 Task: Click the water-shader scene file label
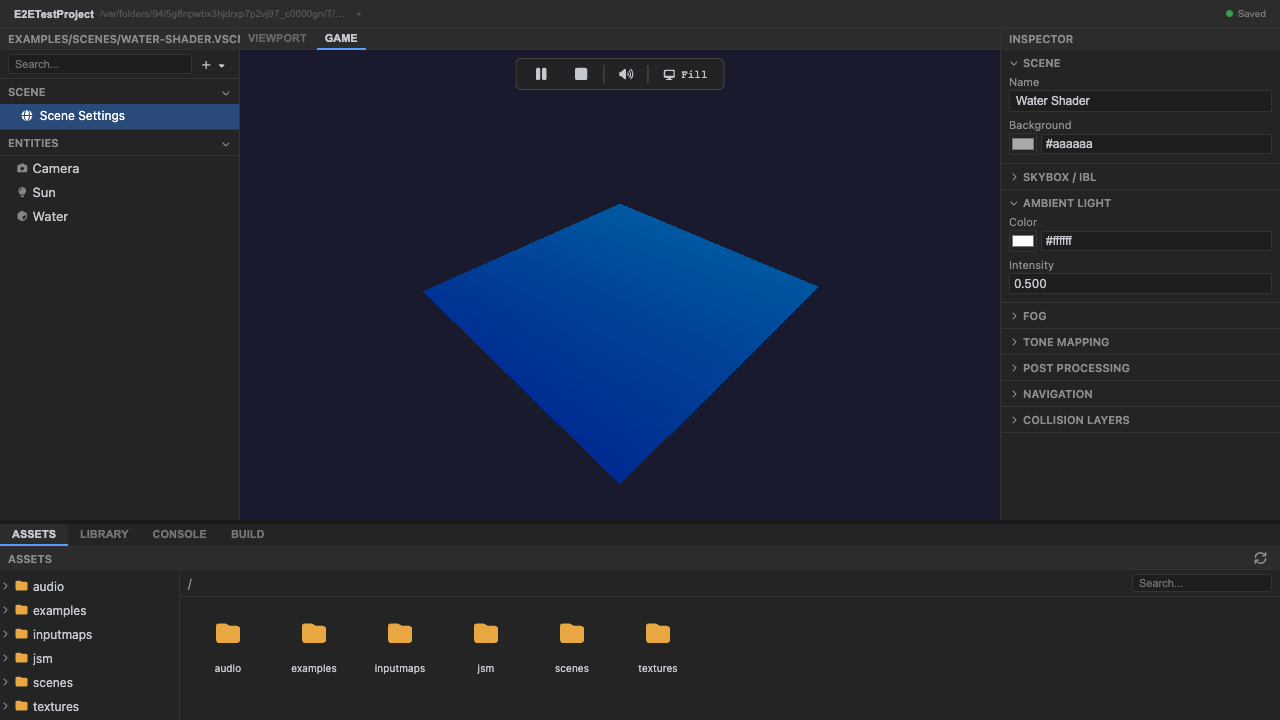coord(124,39)
